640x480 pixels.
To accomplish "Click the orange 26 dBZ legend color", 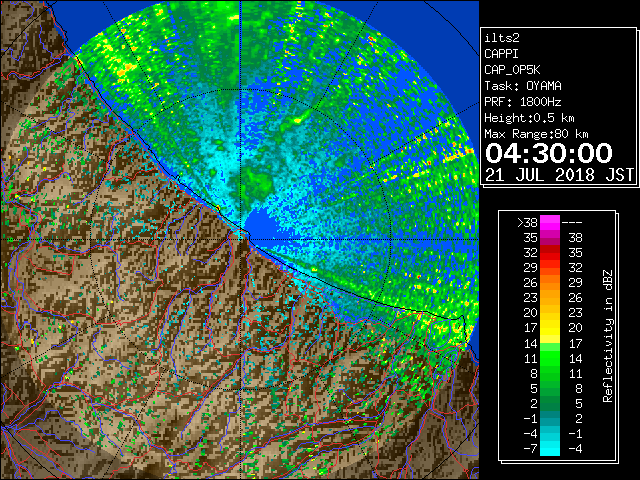I will pos(550,282).
